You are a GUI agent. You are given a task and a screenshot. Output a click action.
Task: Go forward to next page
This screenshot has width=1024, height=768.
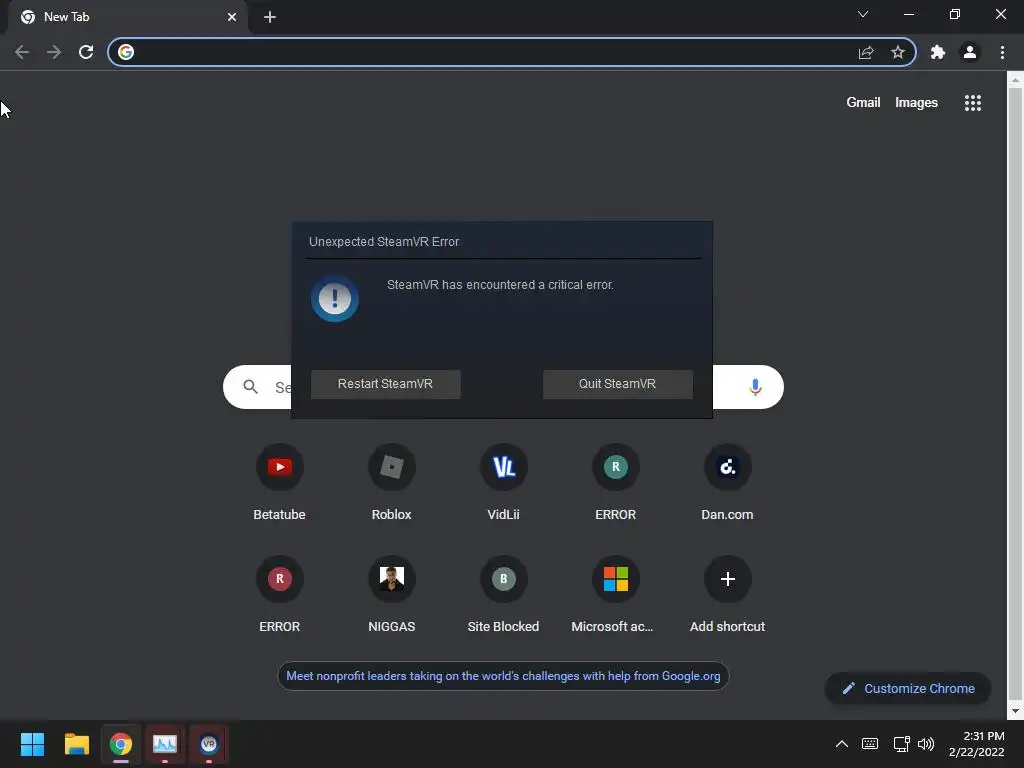pyautogui.click(x=54, y=52)
